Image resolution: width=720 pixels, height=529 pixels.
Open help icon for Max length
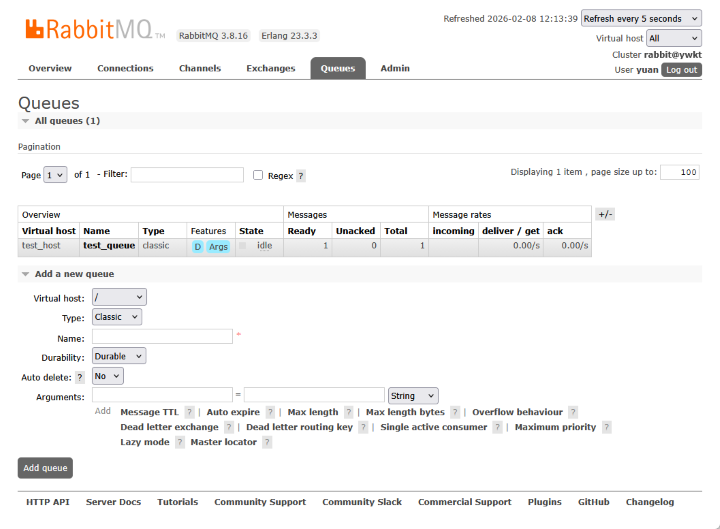349,412
